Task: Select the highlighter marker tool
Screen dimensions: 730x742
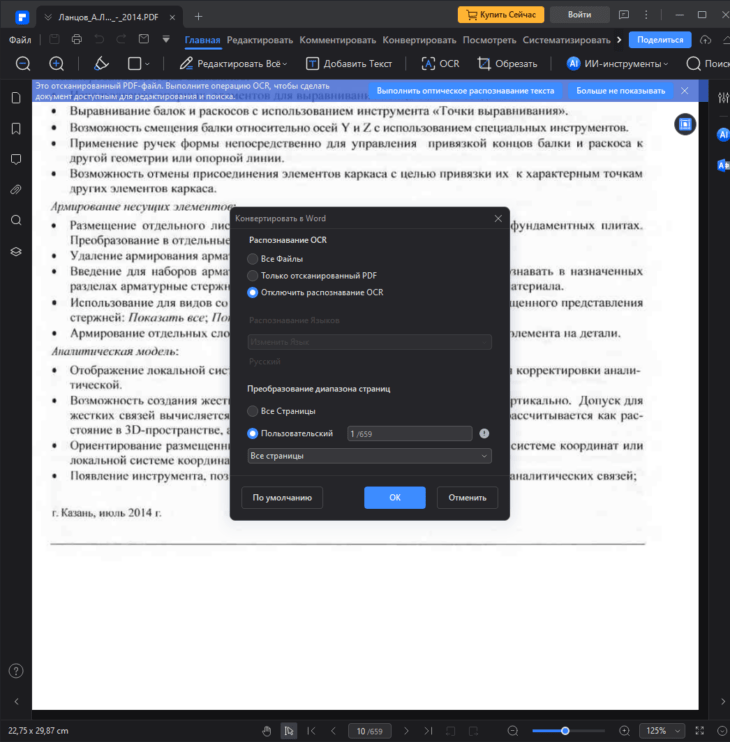Action: pos(101,63)
